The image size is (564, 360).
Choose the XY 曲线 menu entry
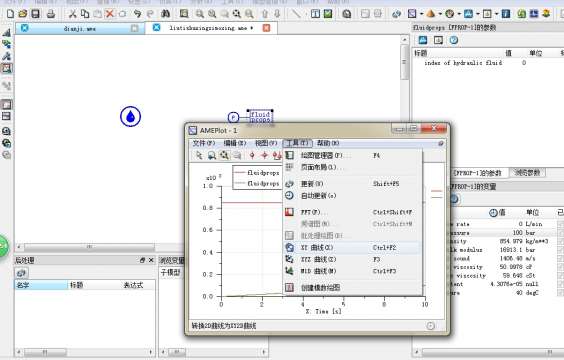[352, 247]
